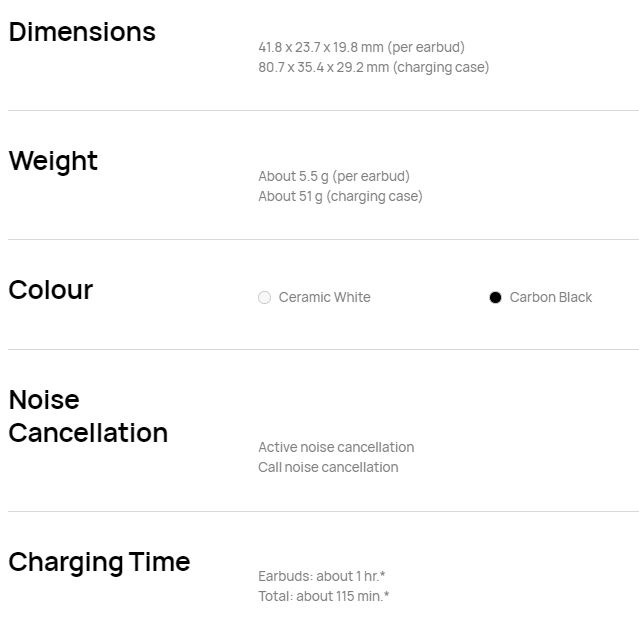Select the Ceramic White colour swatch

coord(264,298)
